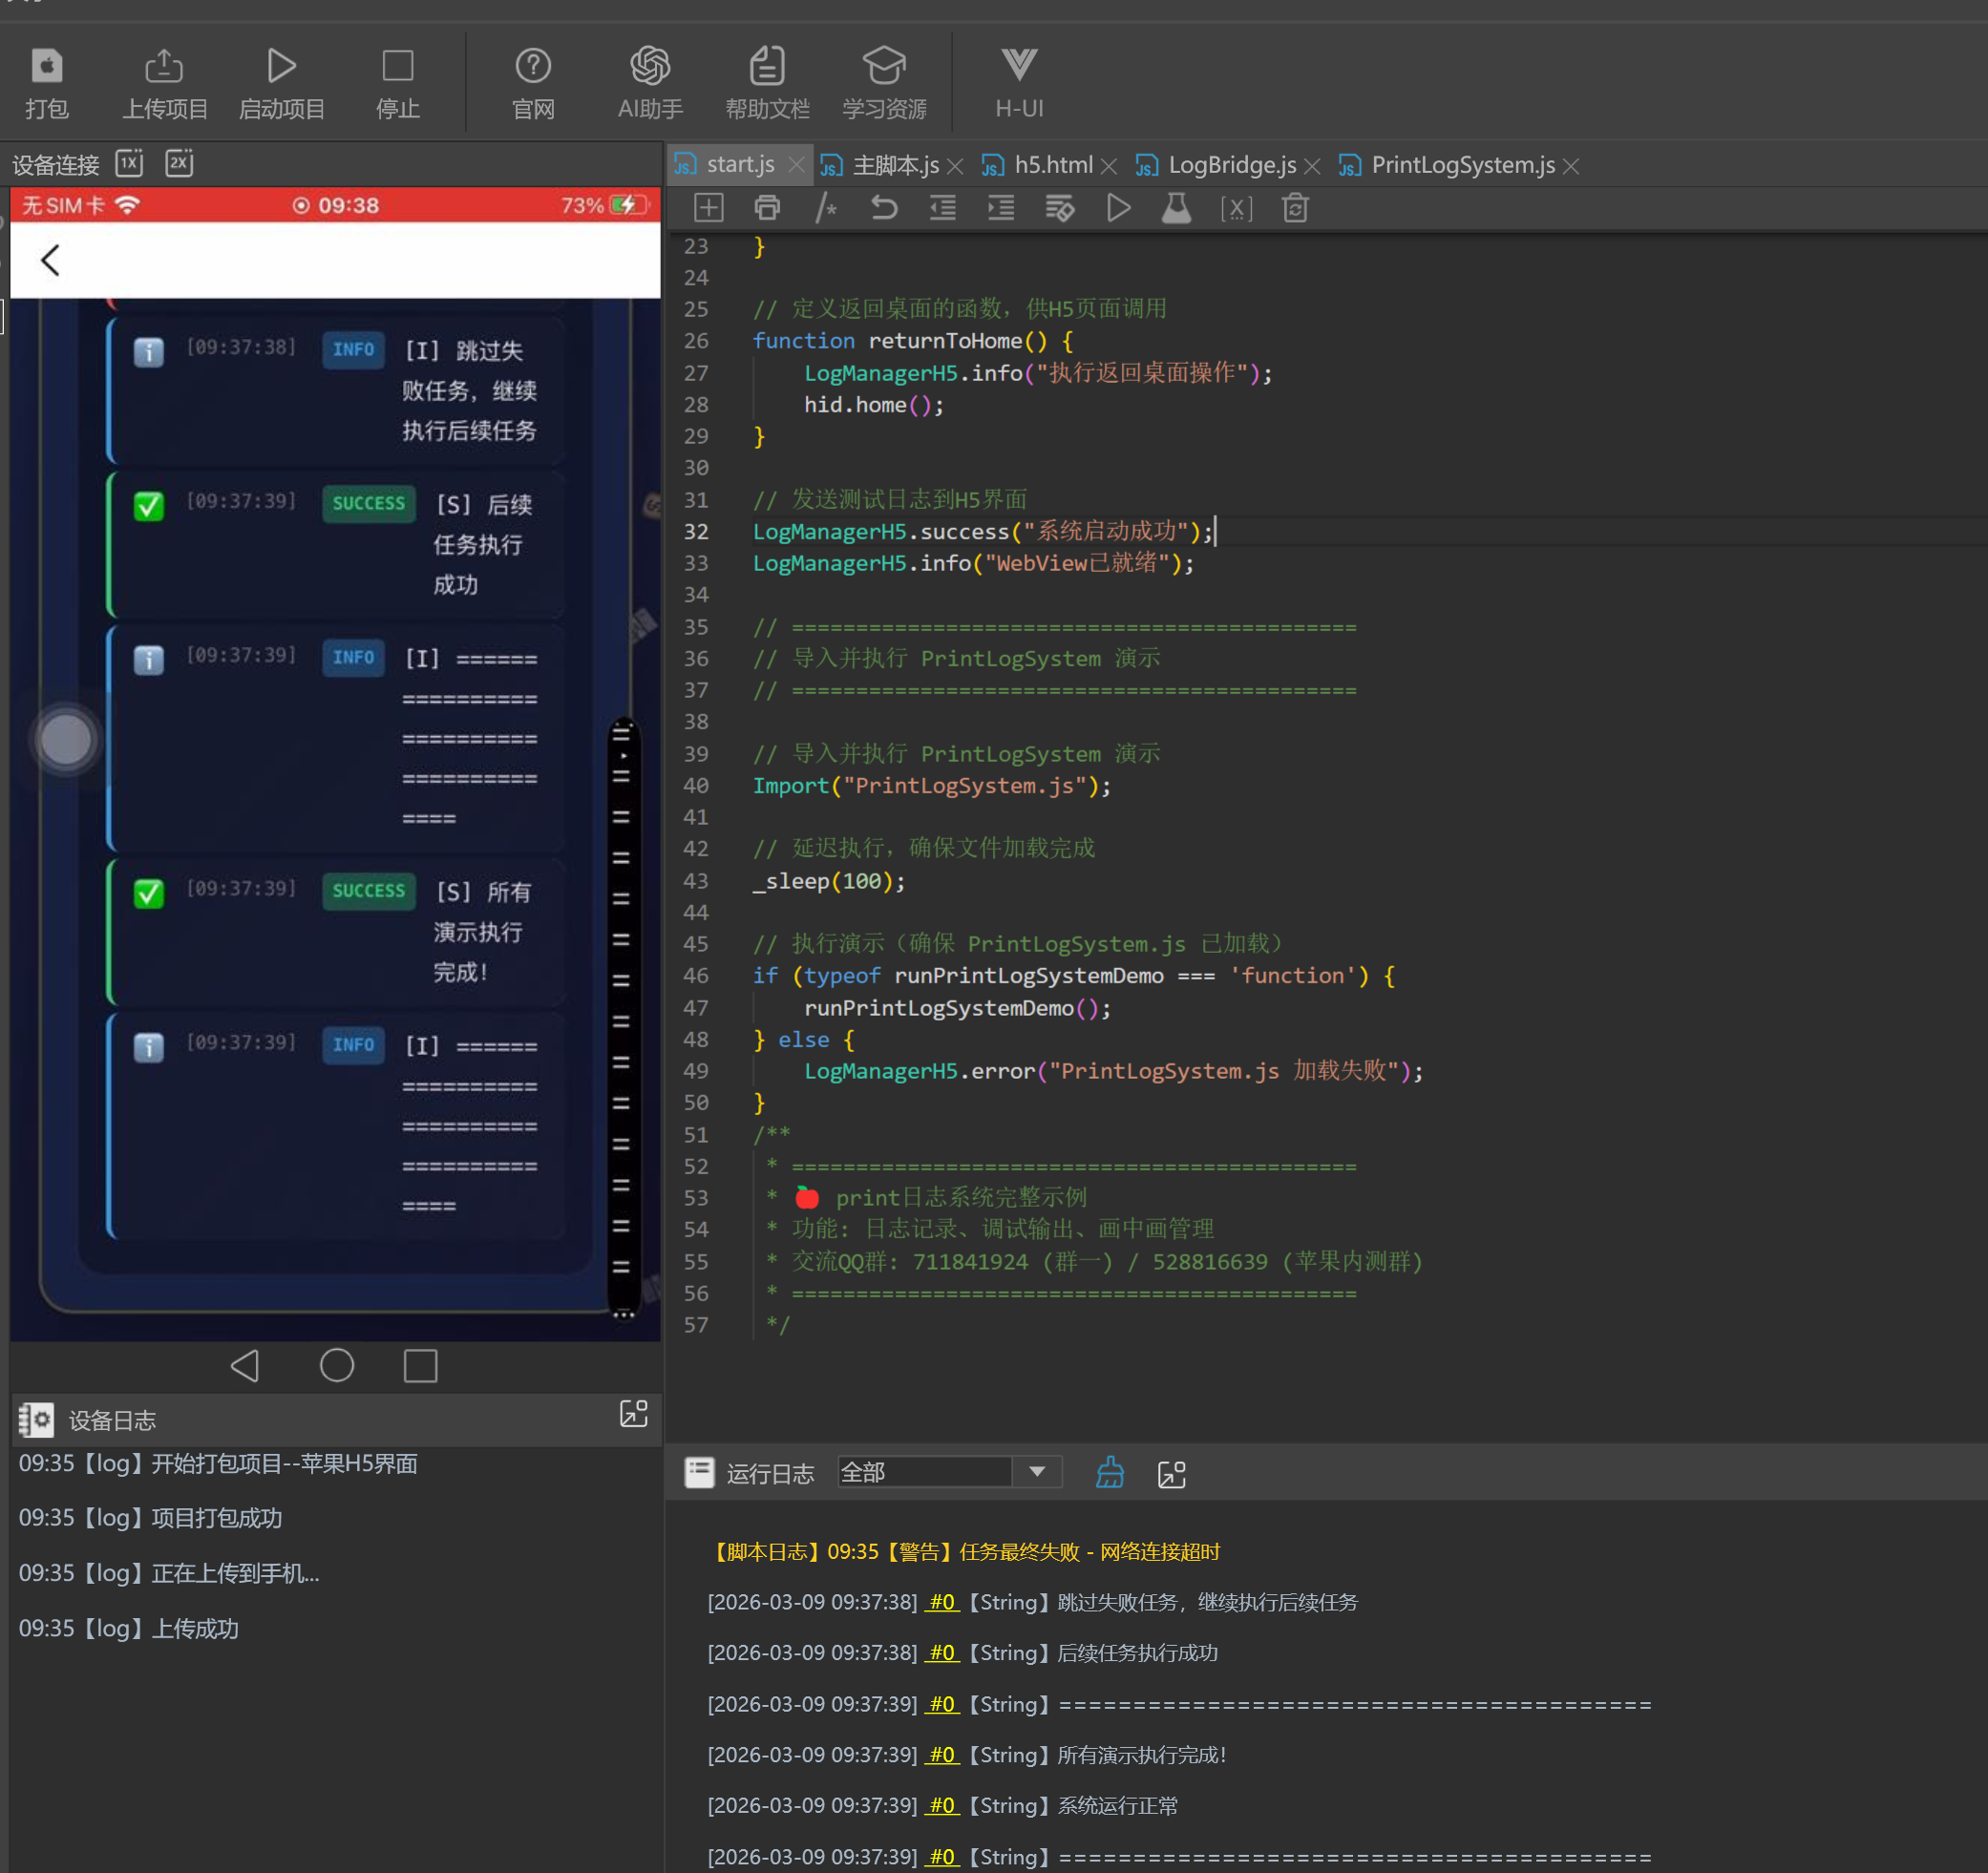Tap the device back arrow in header
This screenshot has width=1988, height=1873.
pyautogui.click(x=50, y=260)
